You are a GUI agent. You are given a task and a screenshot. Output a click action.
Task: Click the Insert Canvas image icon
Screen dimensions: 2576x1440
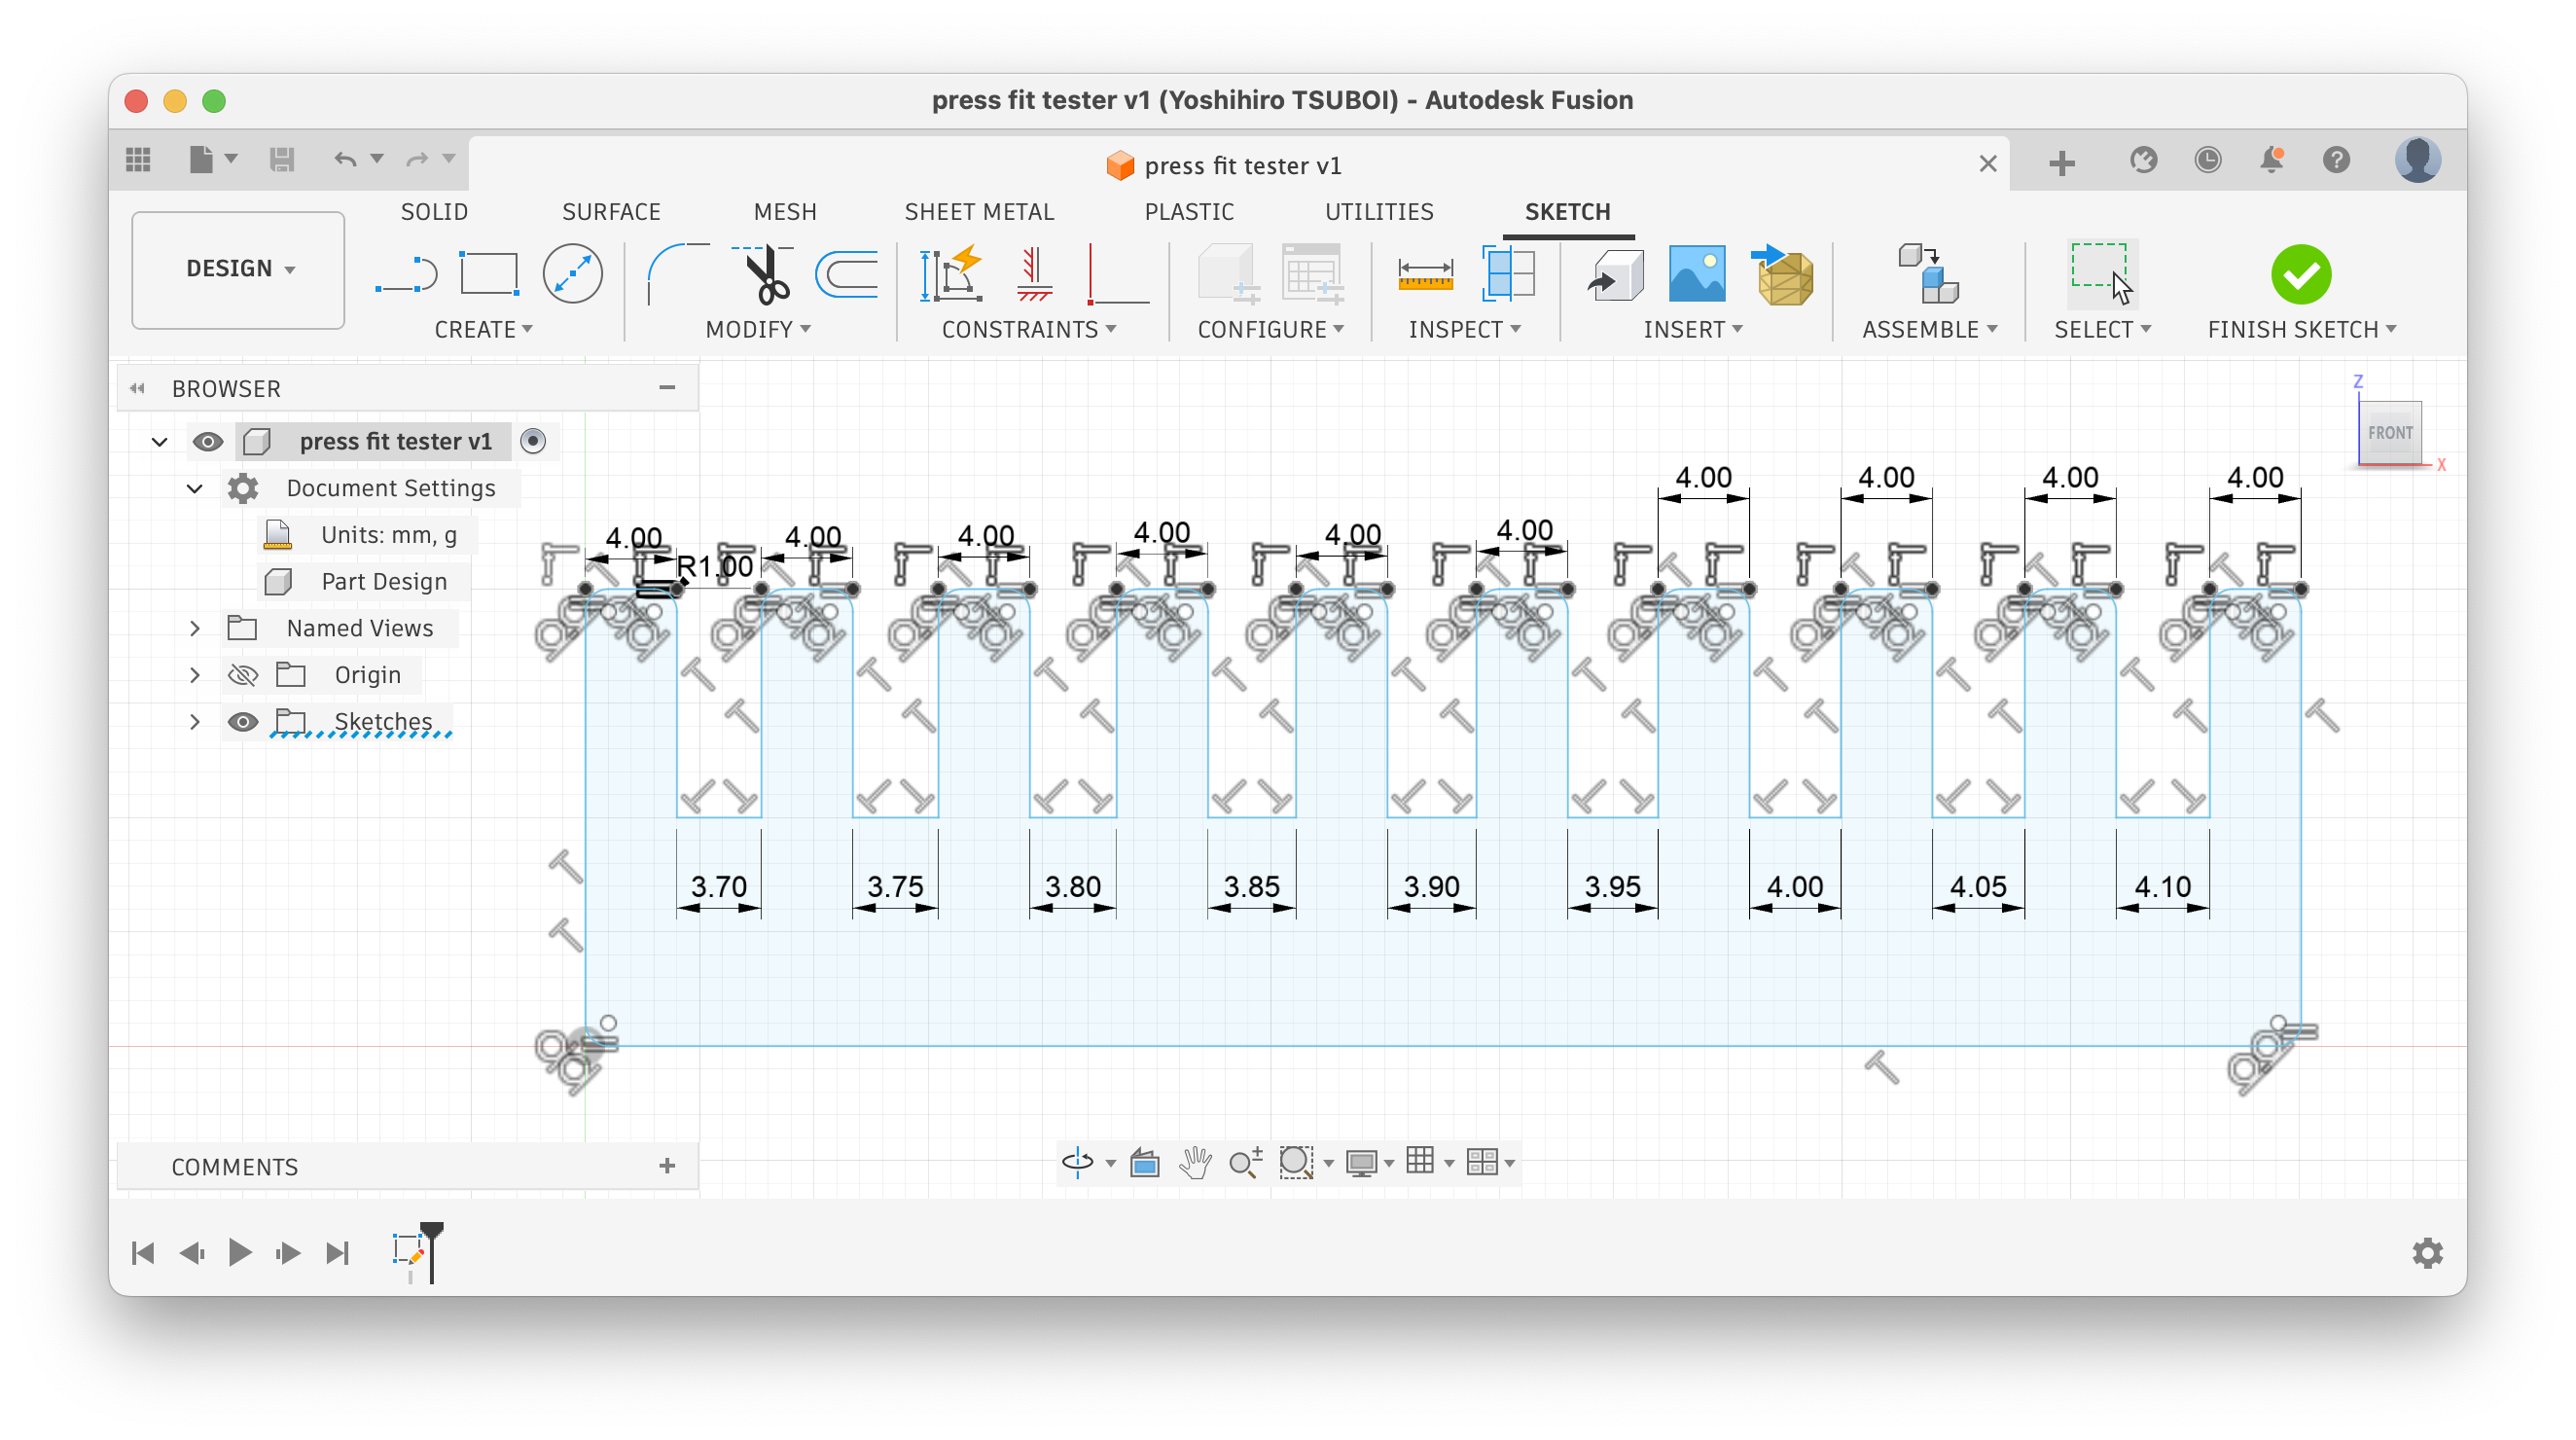(1696, 274)
